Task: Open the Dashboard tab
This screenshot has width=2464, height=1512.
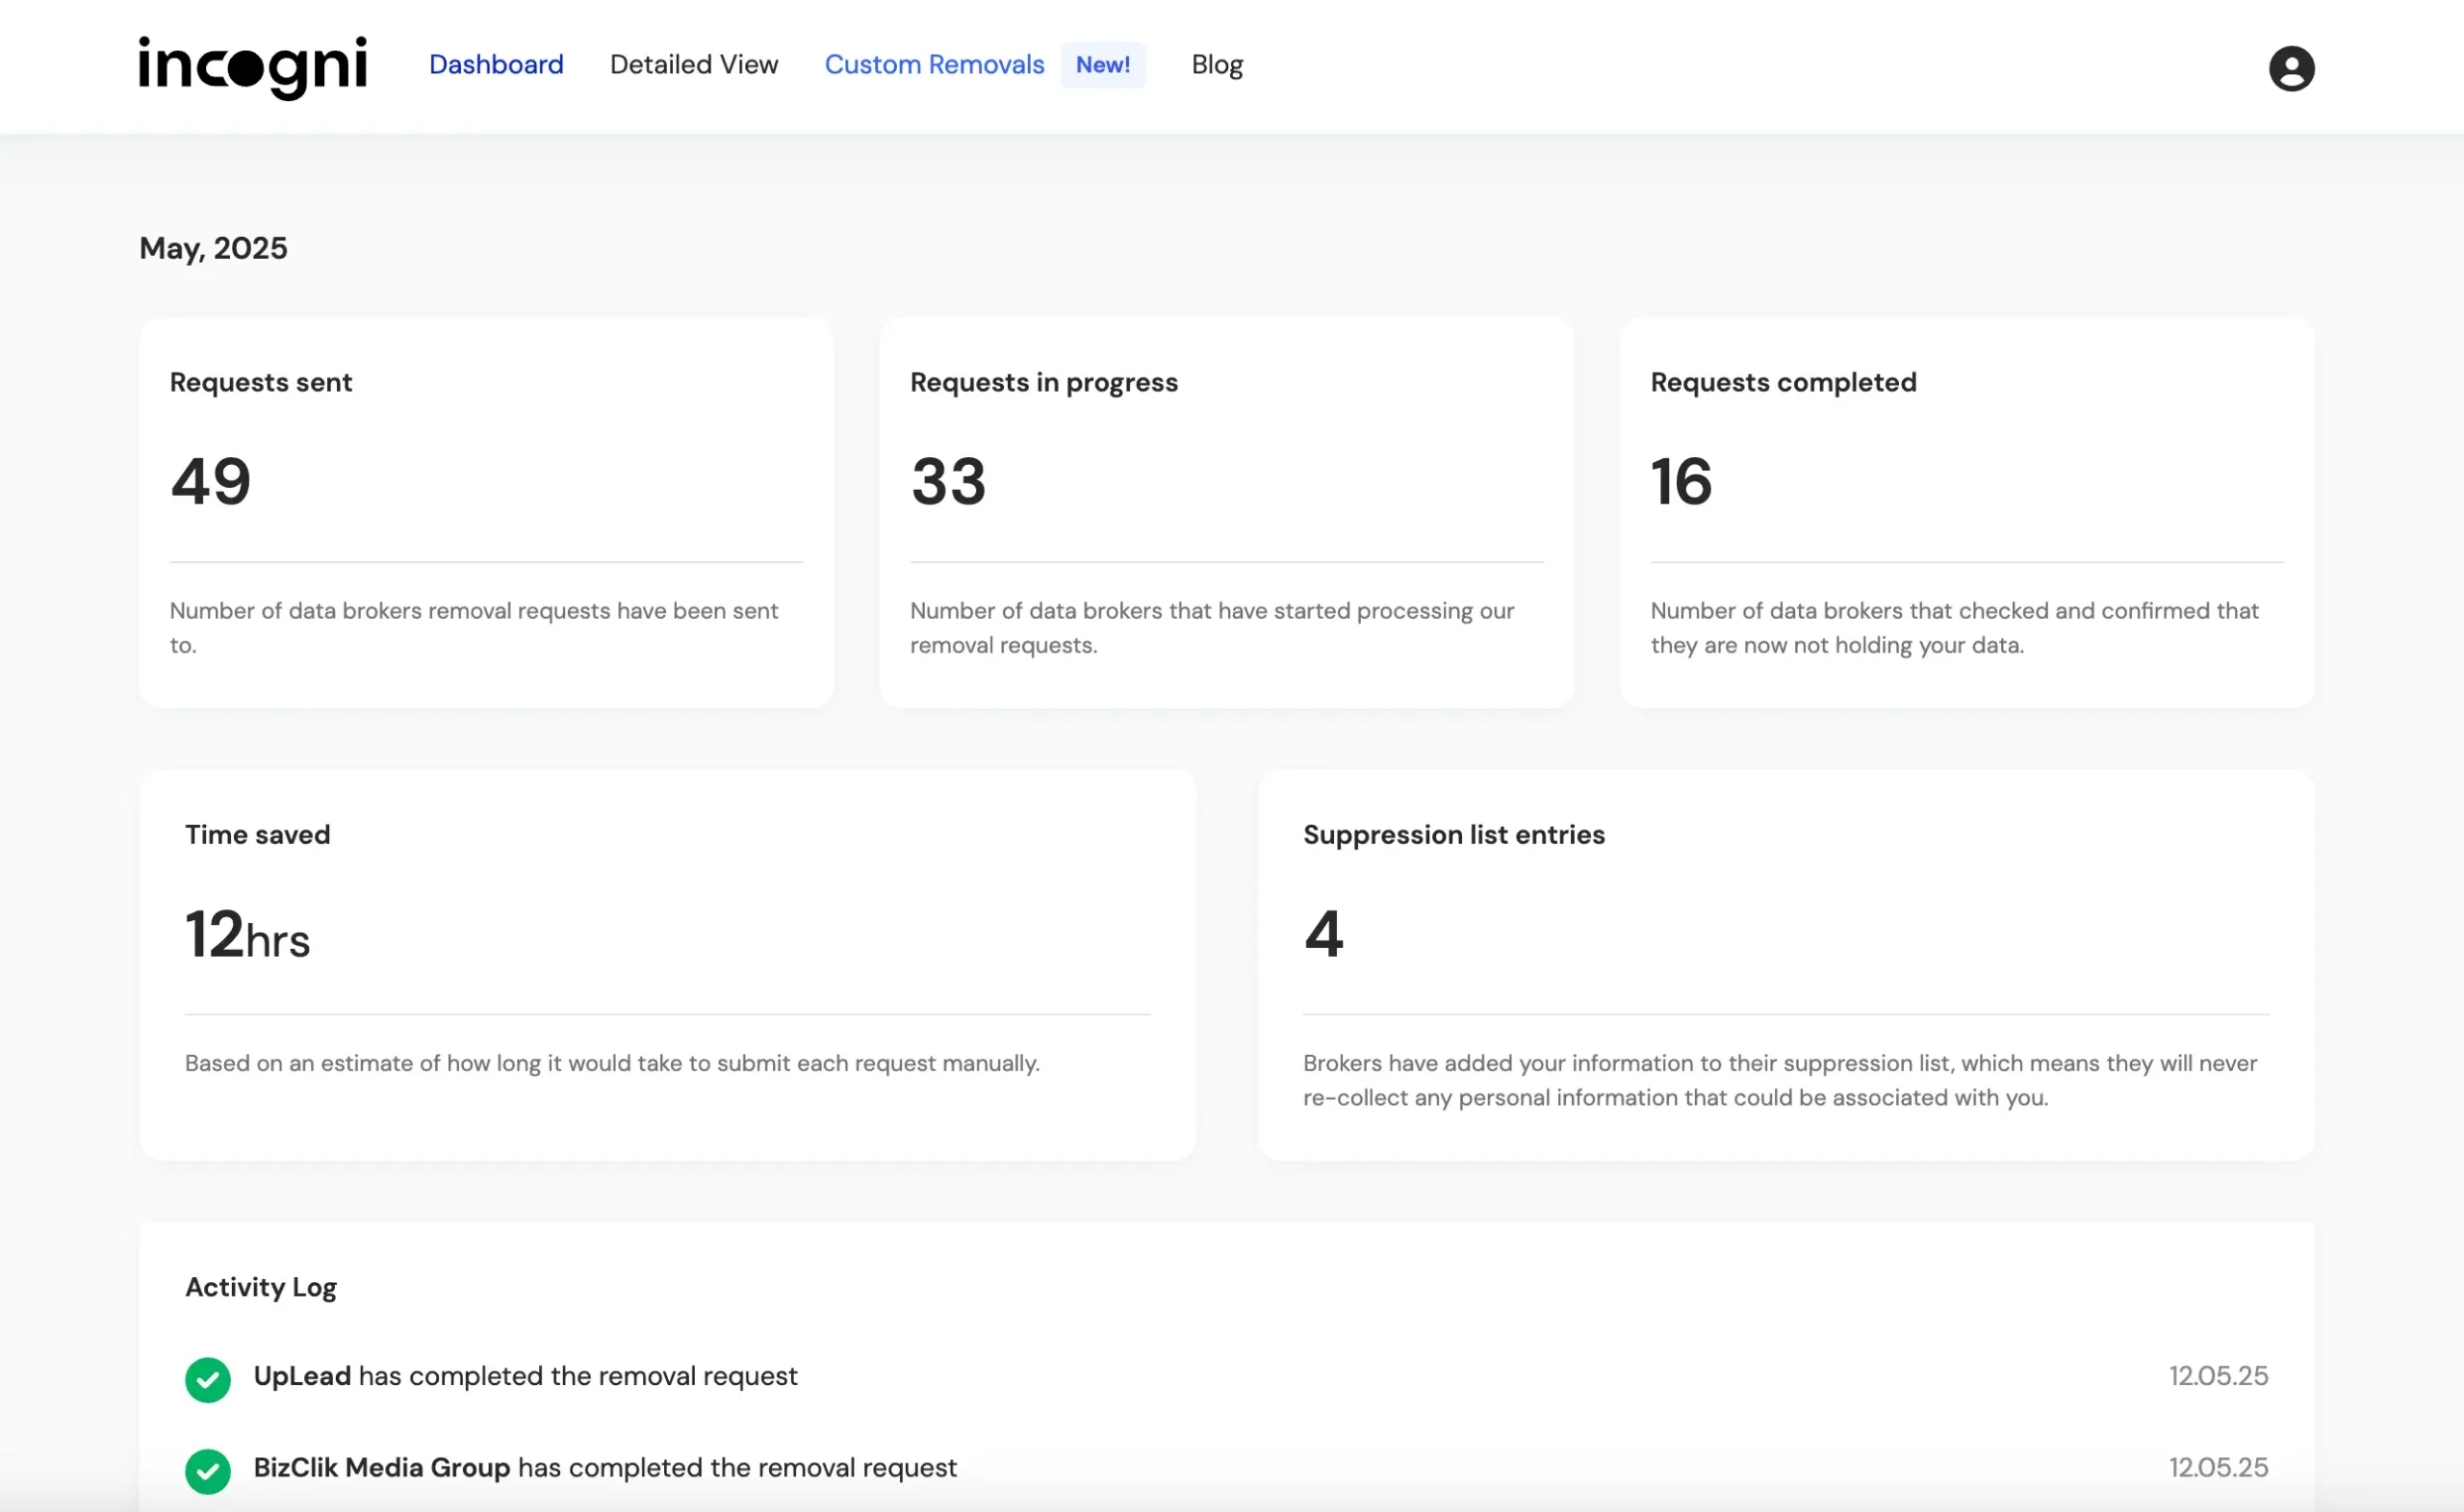Action: click(x=496, y=65)
